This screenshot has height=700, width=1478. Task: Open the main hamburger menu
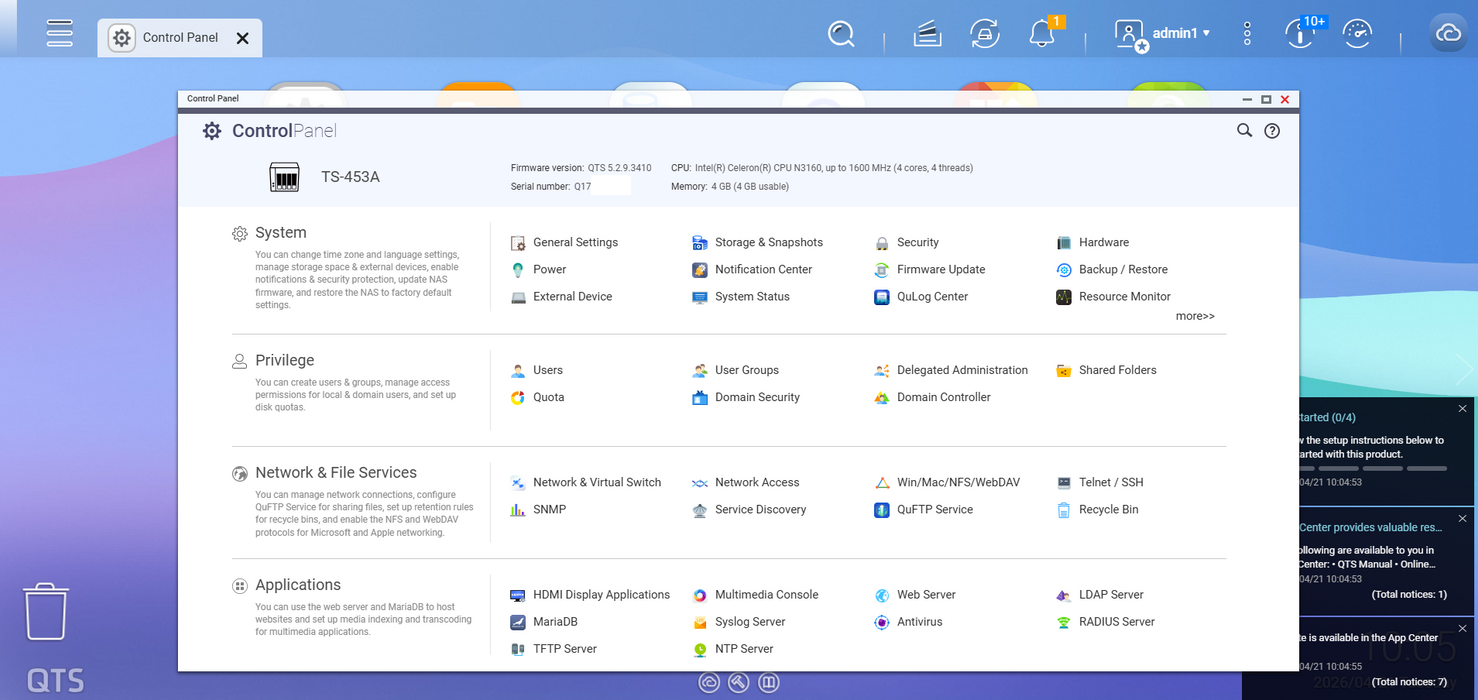59,33
